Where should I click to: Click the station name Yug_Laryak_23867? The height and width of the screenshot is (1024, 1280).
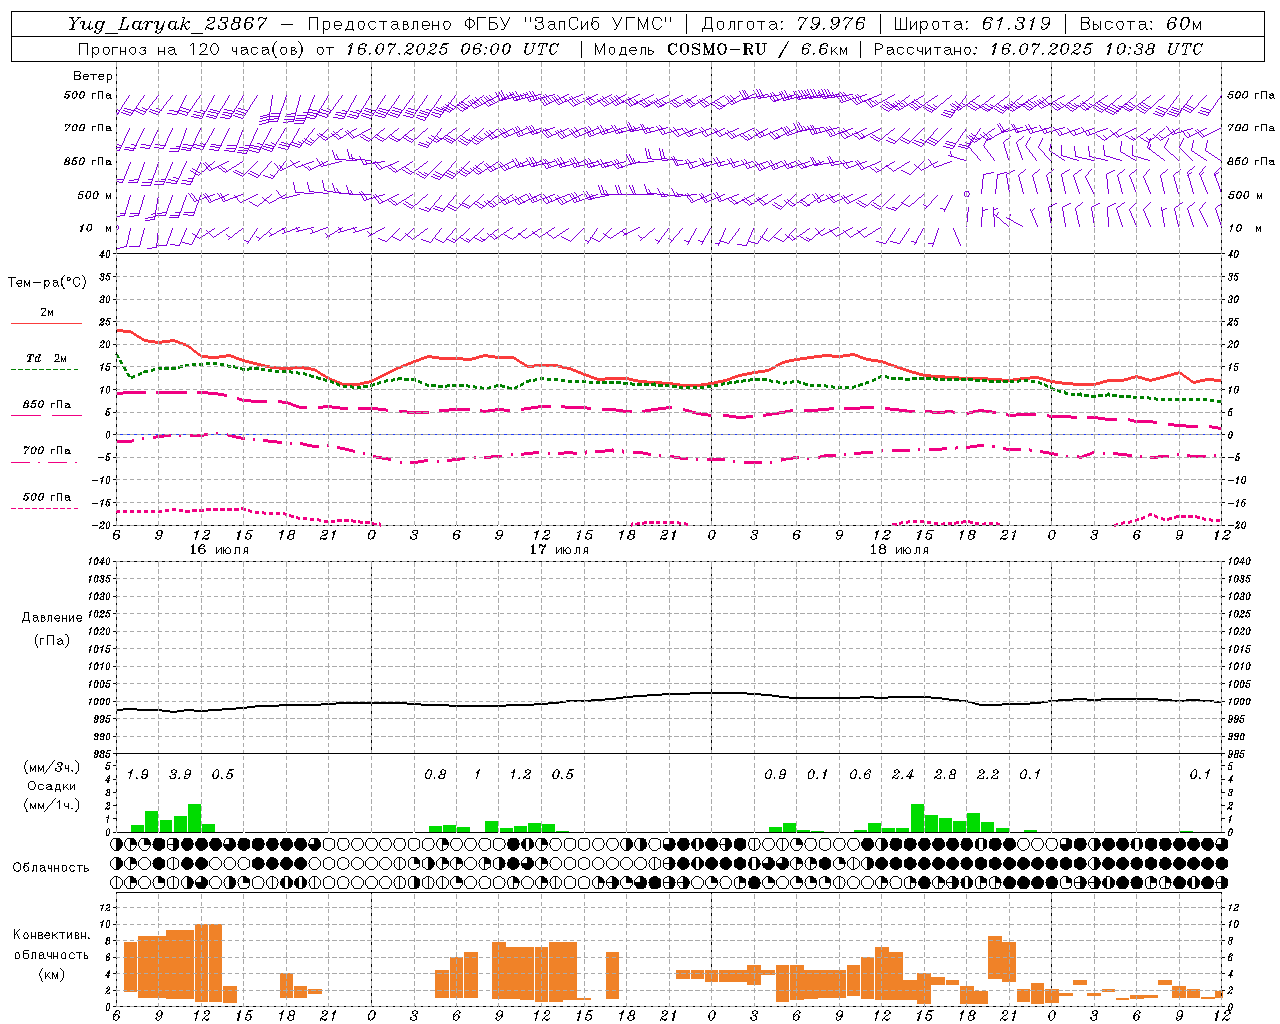168,24
